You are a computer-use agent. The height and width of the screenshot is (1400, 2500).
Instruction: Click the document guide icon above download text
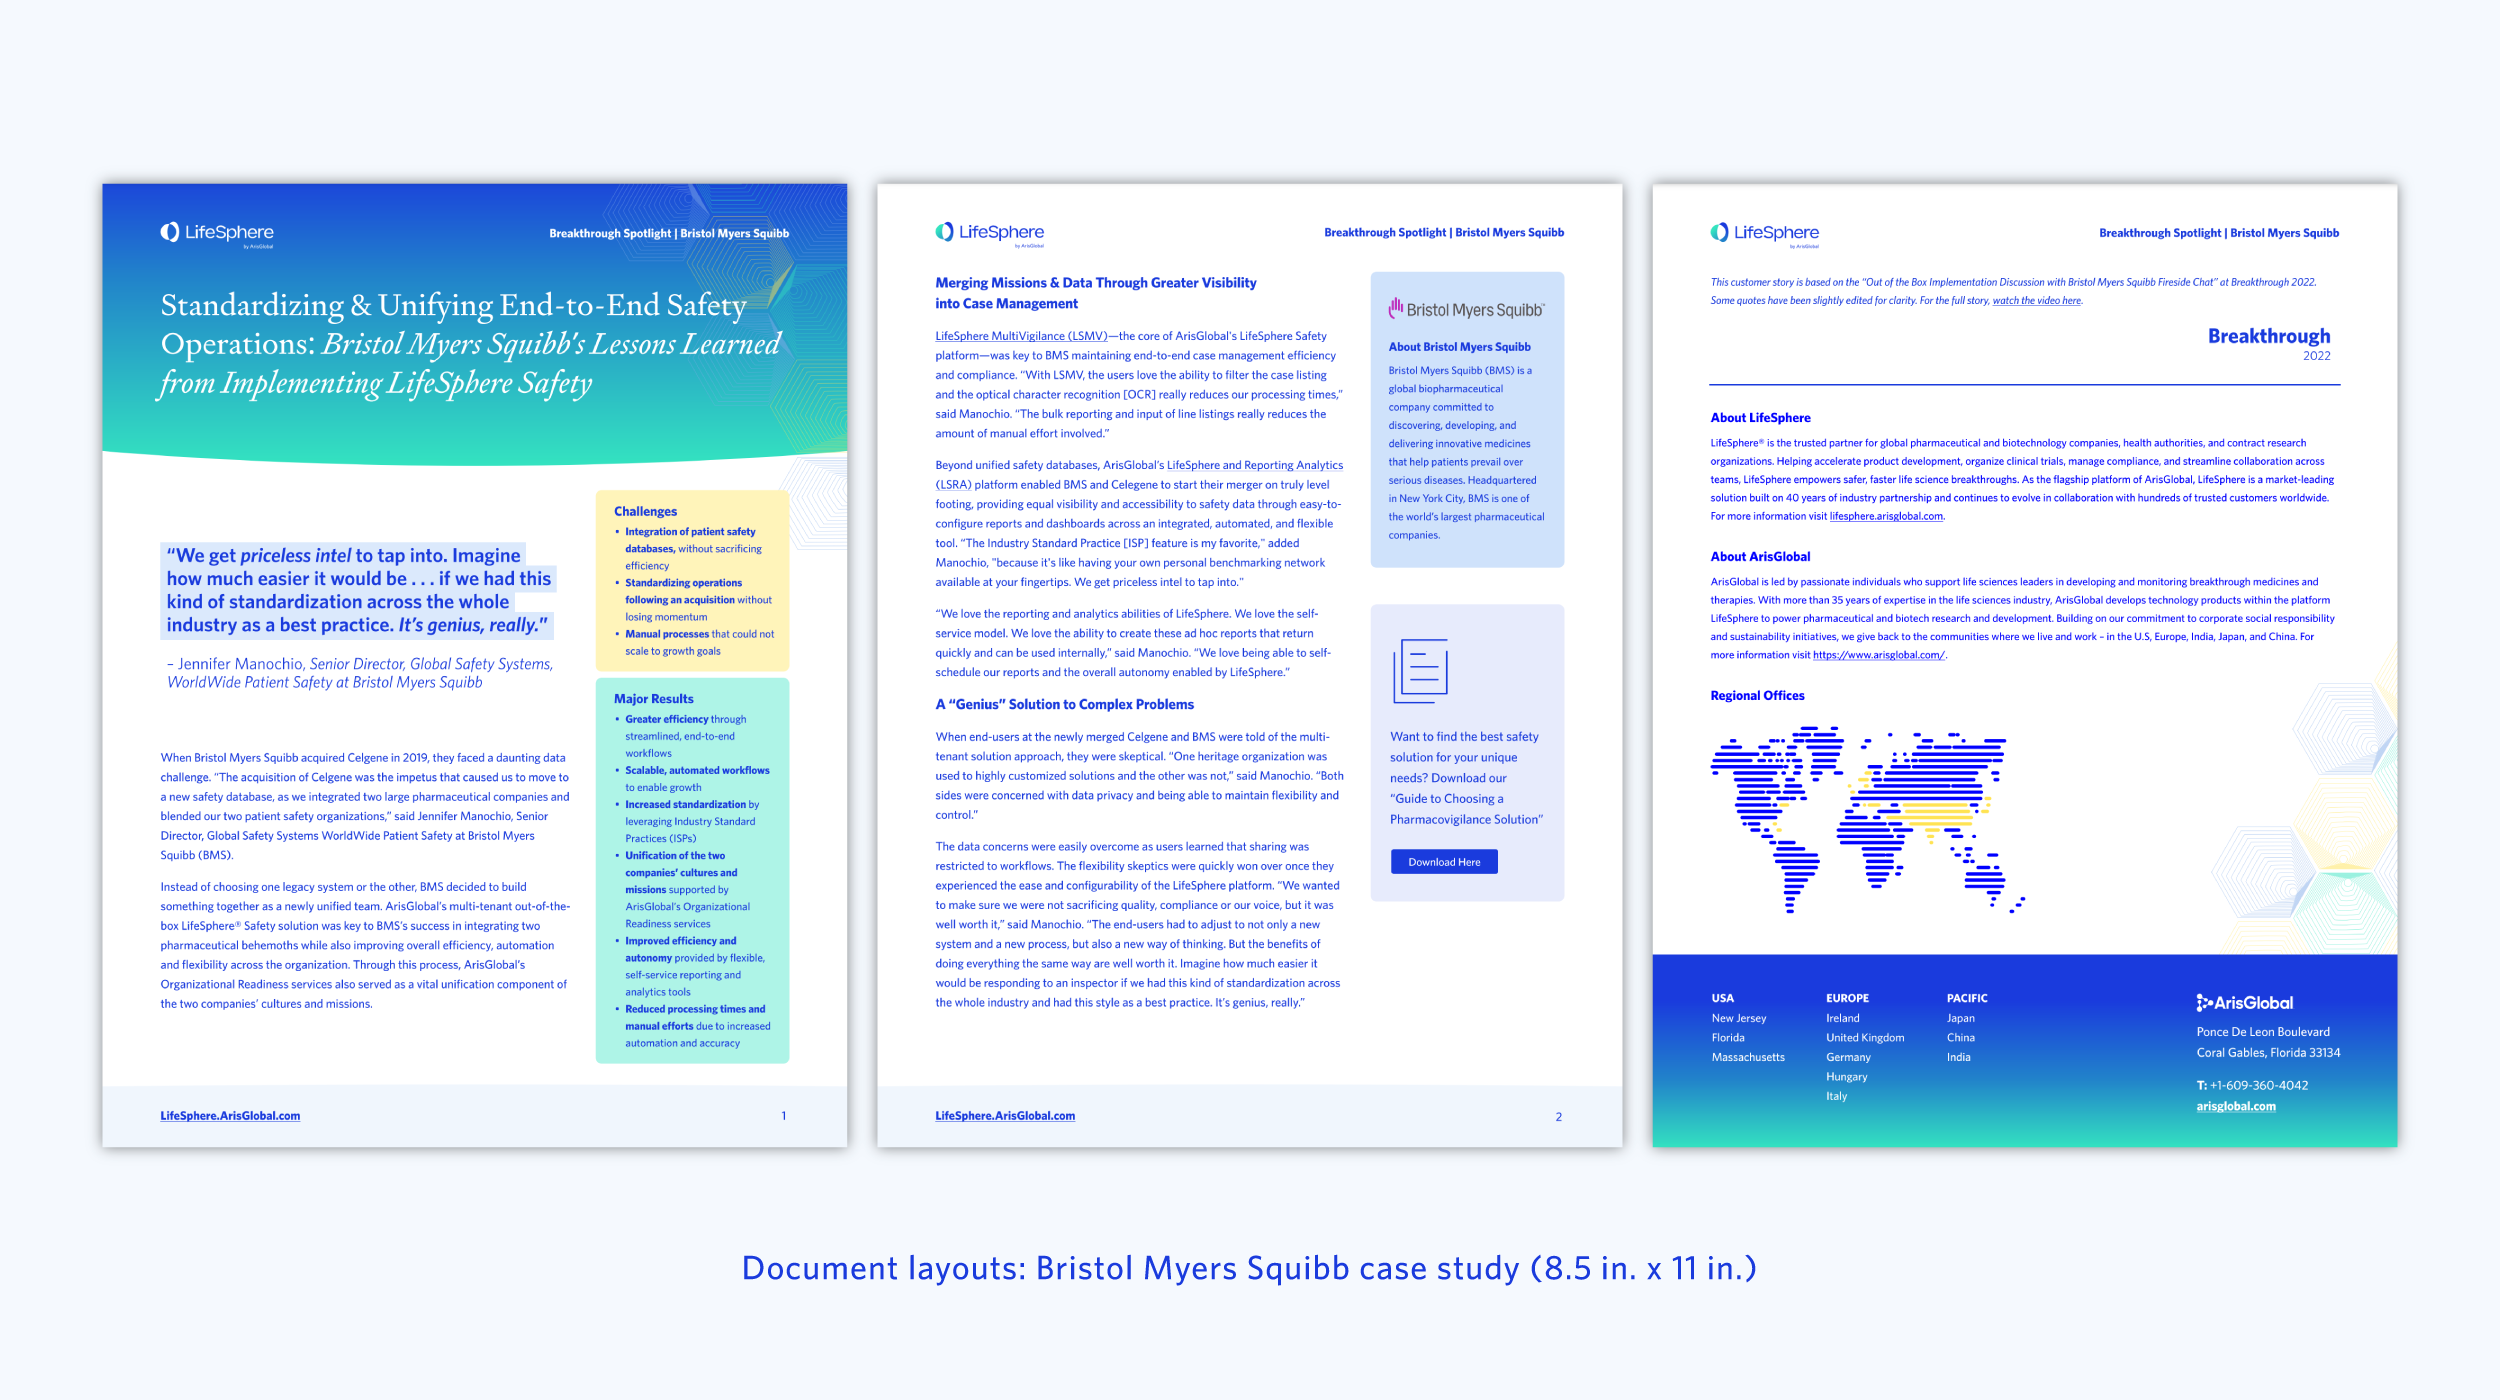1420,671
